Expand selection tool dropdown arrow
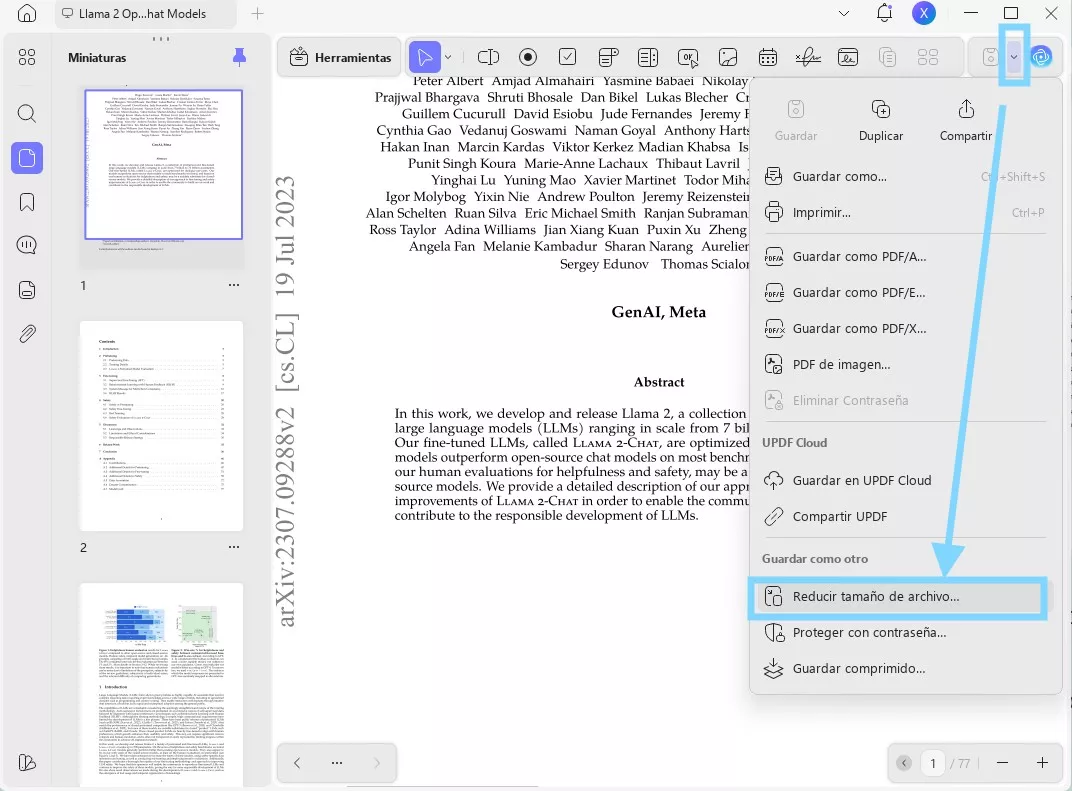 click(x=448, y=57)
